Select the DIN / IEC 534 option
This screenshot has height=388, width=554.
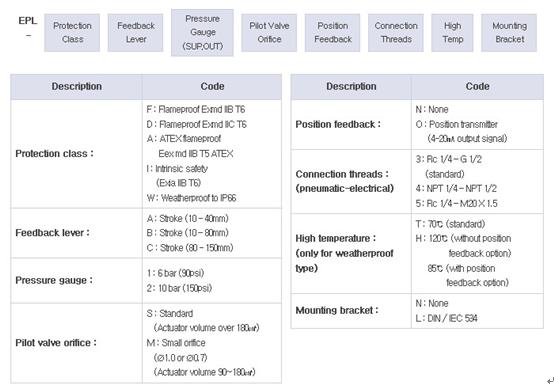pyautogui.click(x=446, y=318)
